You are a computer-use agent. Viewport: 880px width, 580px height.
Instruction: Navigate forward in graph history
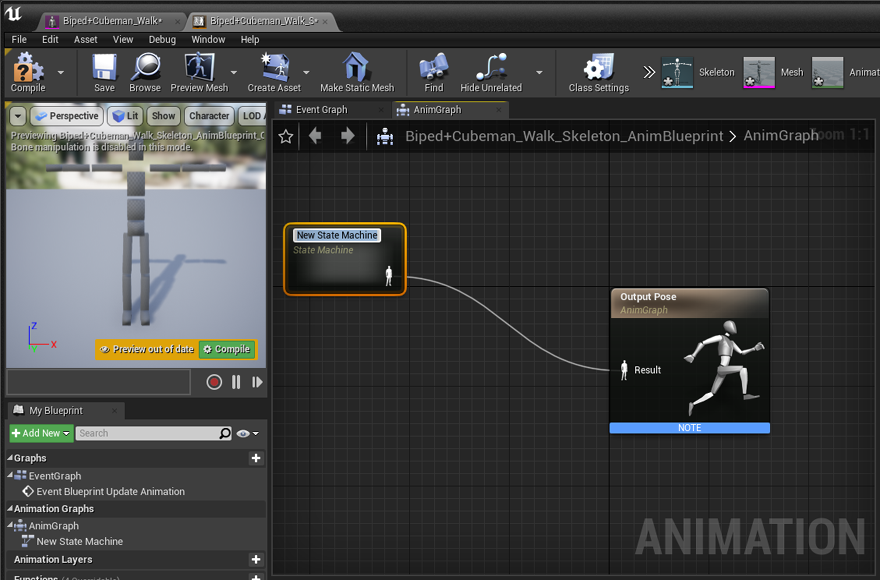click(347, 136)
